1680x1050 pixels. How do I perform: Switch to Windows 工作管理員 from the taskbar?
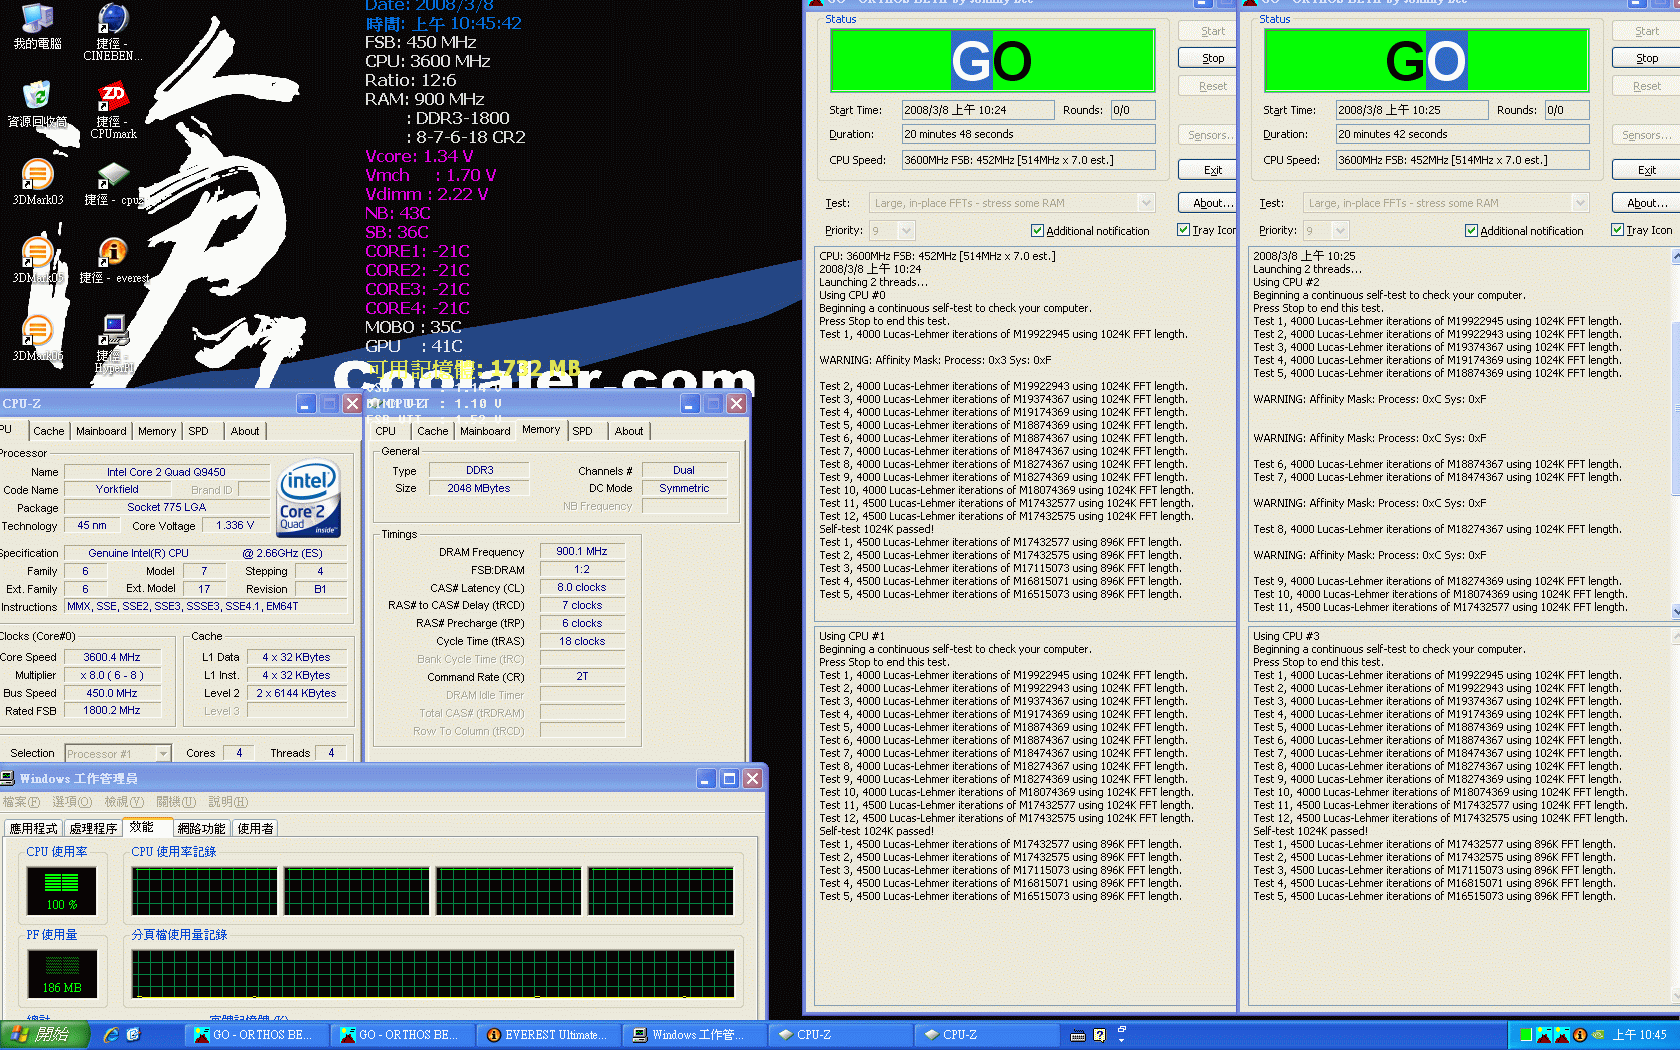(x=693, y=1035)
